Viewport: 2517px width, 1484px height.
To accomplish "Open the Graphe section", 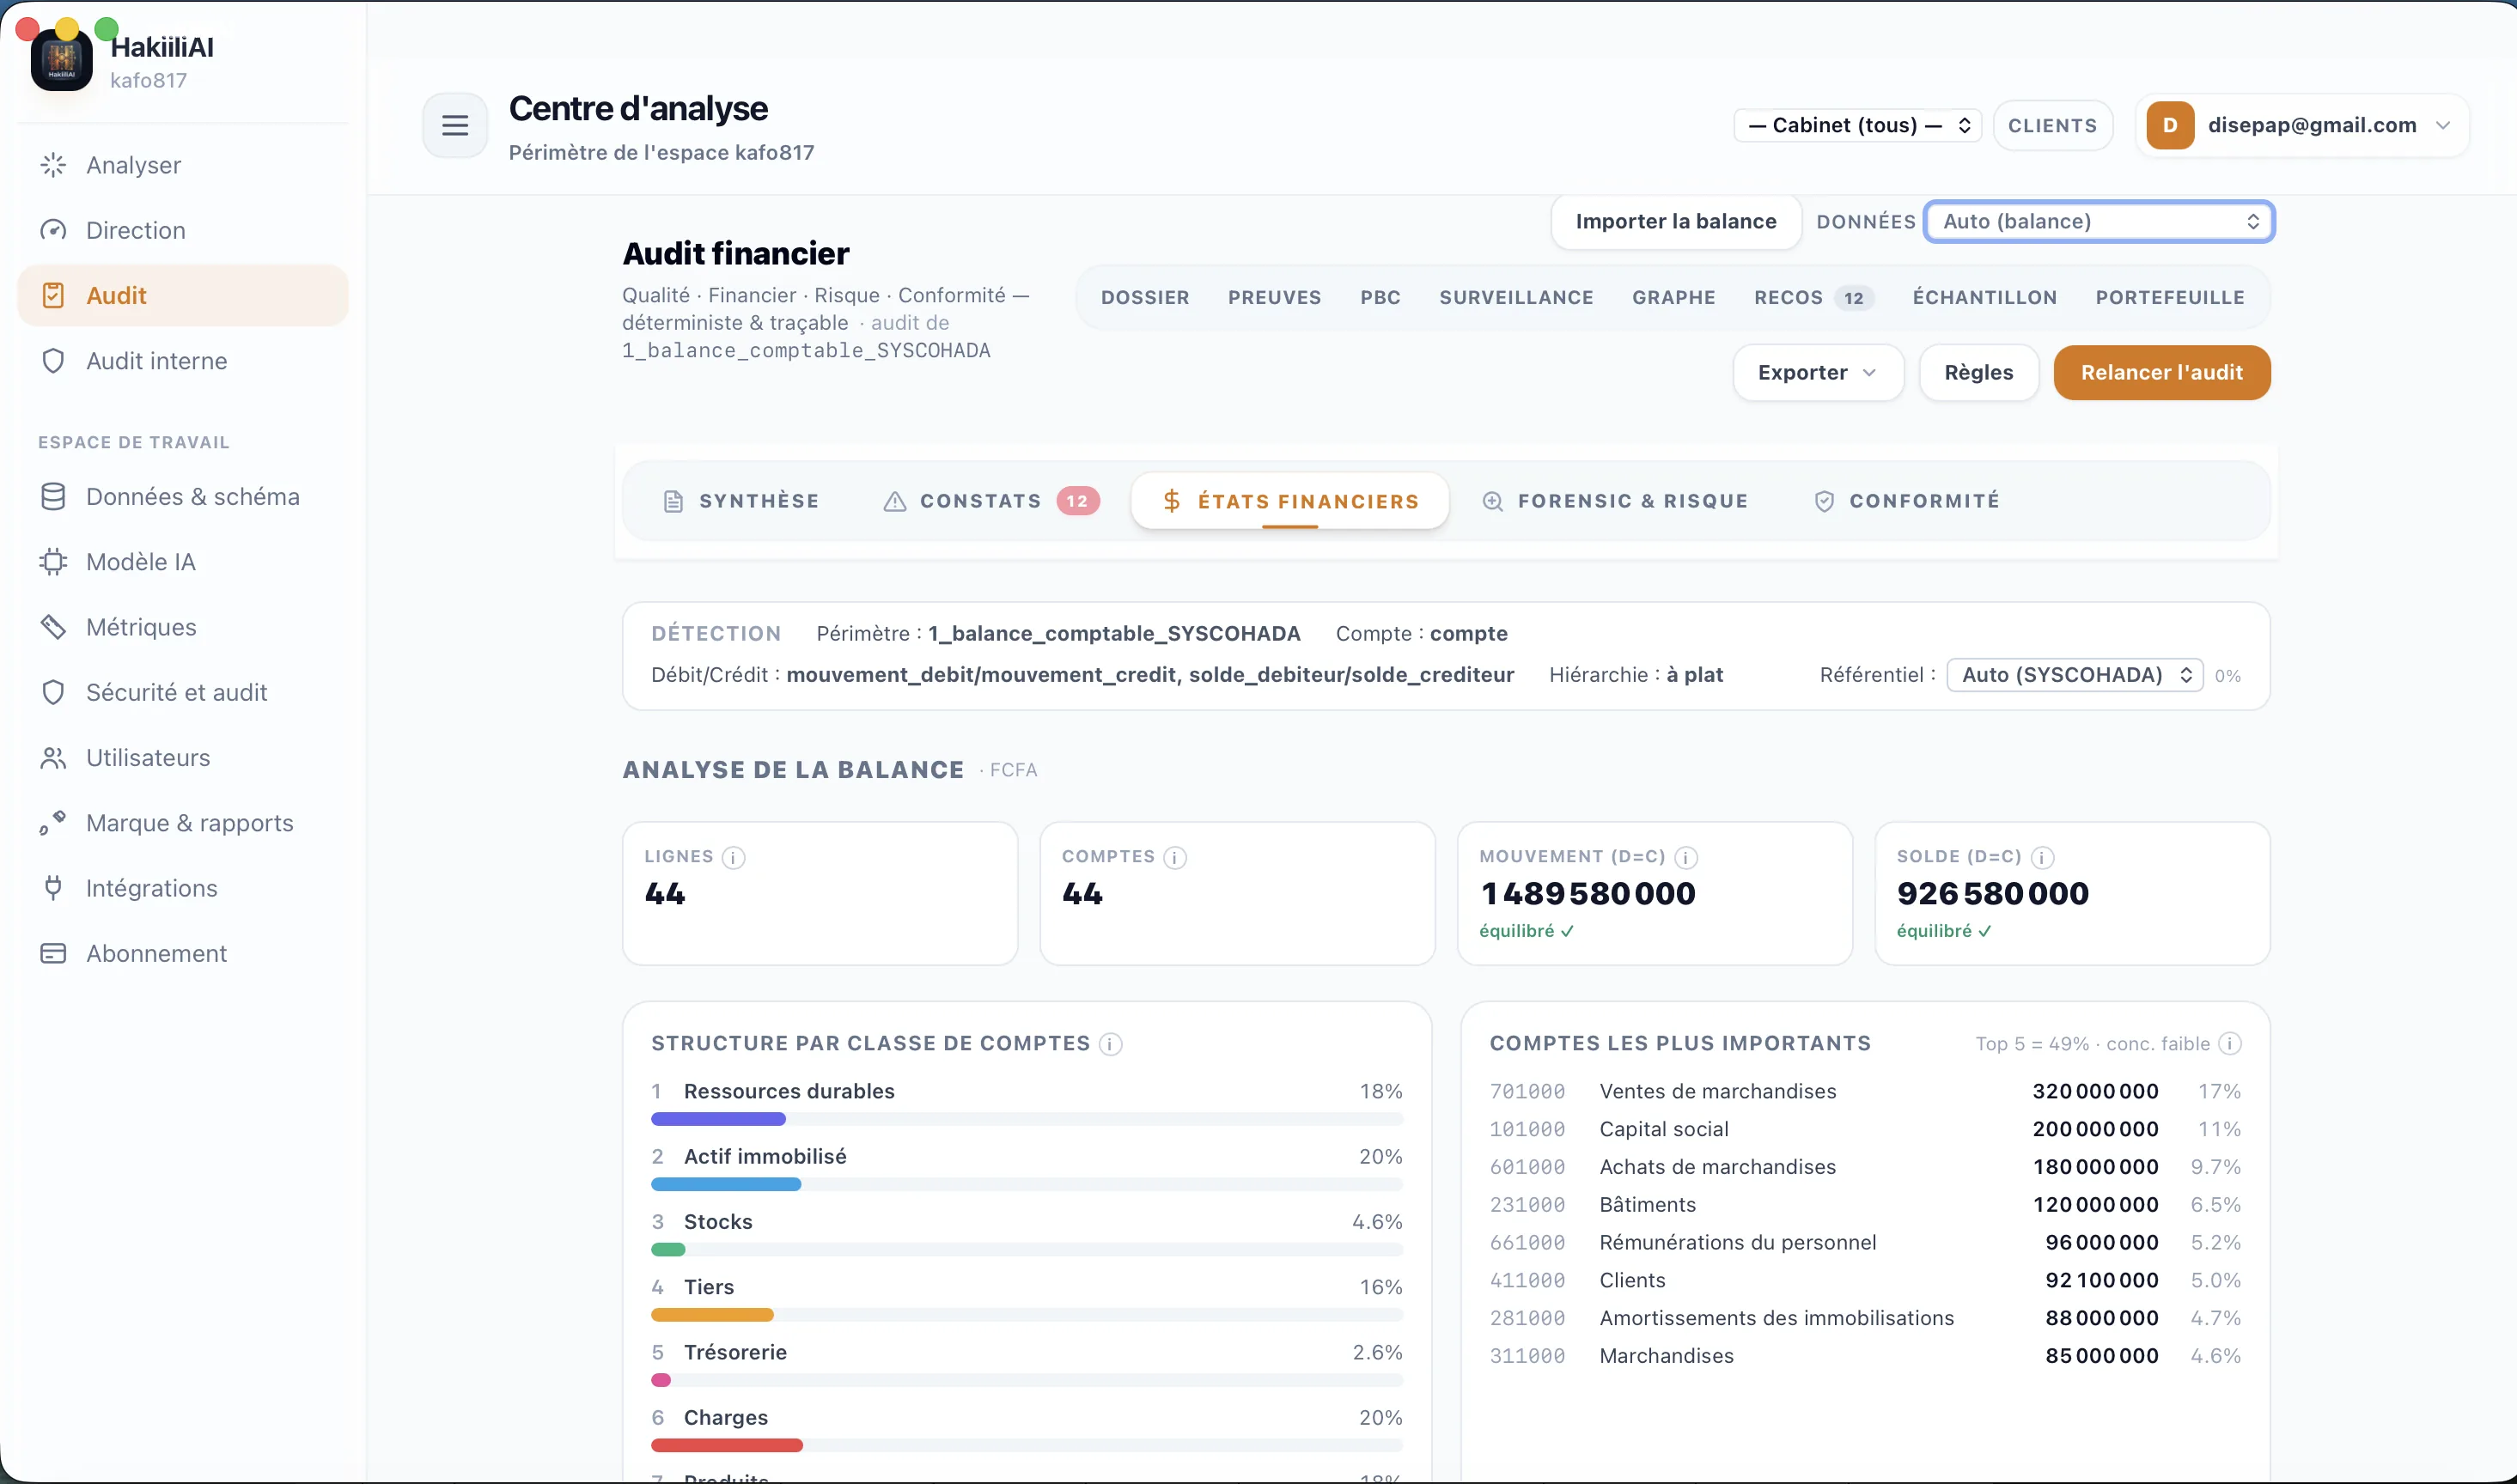I will point(1673,297).
